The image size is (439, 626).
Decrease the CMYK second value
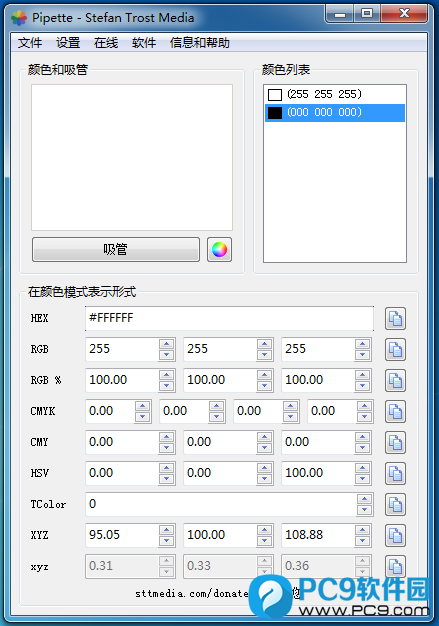click(216, 417)
